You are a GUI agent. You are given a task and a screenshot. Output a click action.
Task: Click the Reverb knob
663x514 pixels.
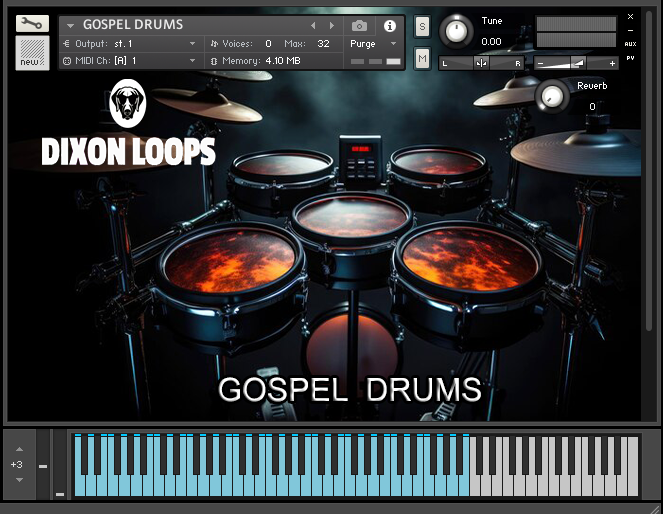click(551, 96)
